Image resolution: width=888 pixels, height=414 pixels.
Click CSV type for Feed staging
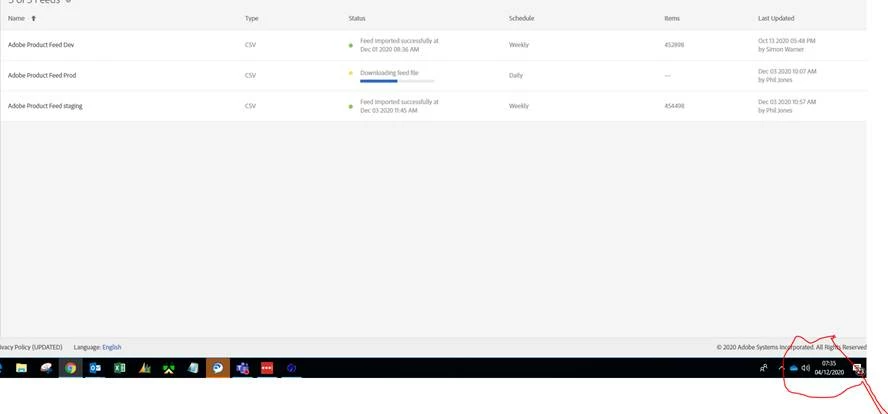[250, 106]
